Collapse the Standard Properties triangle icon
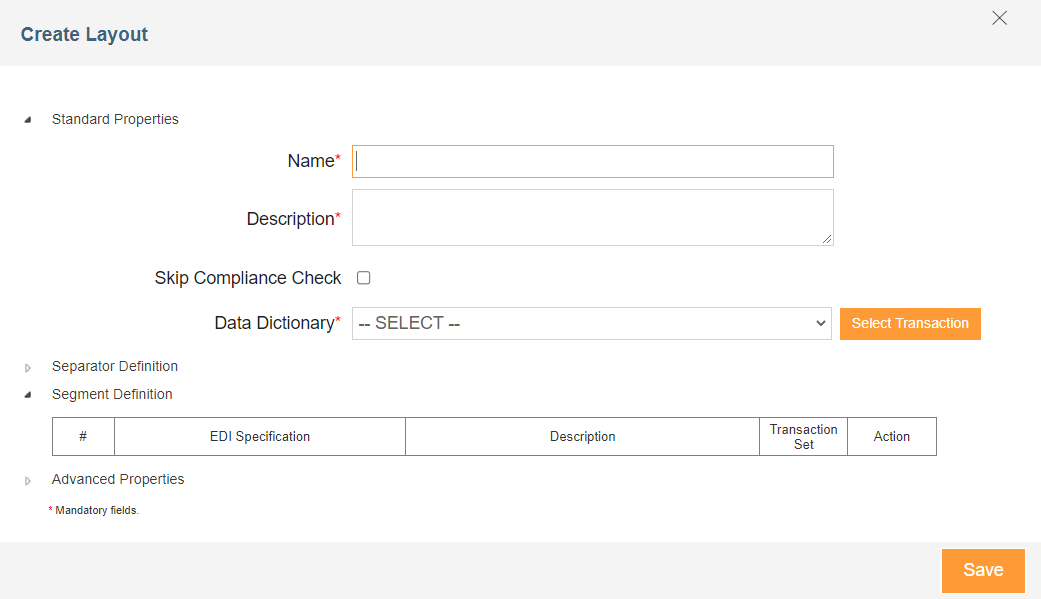 point(28,120)
